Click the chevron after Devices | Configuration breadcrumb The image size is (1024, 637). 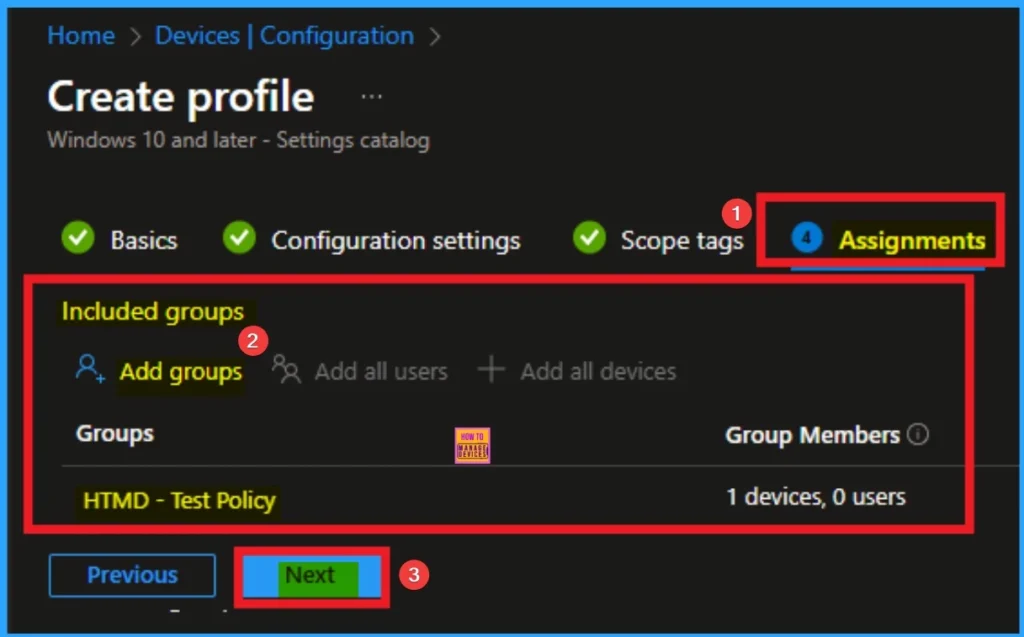pos(435,36)
